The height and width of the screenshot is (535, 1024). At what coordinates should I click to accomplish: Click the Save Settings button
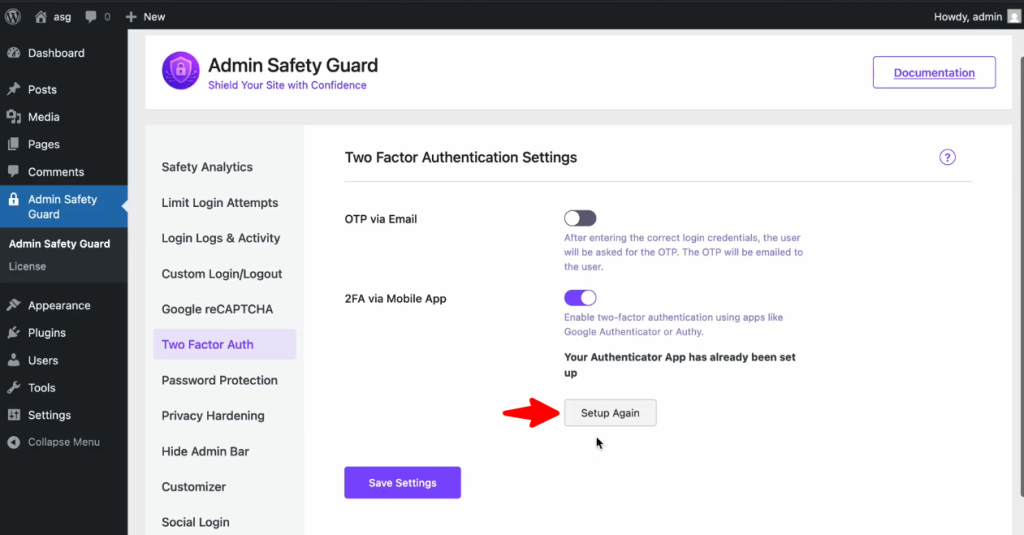[x=402, y=483]
